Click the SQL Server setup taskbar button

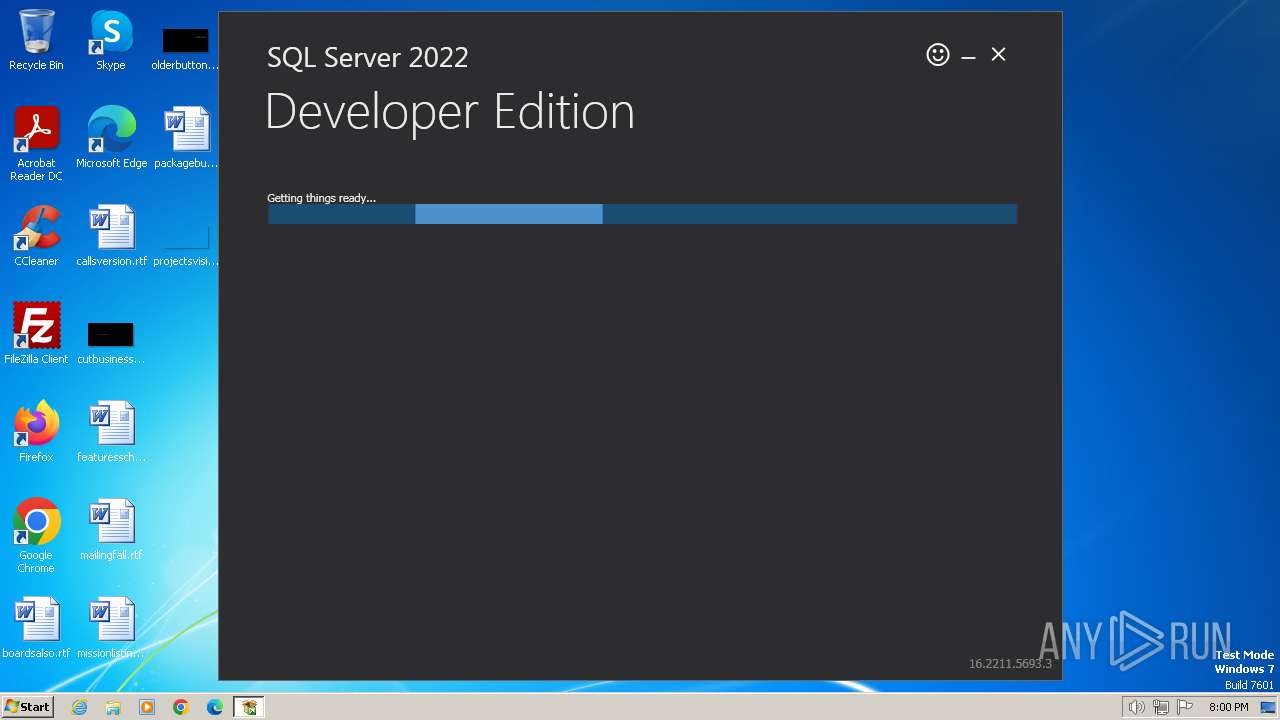click(249, 707)
